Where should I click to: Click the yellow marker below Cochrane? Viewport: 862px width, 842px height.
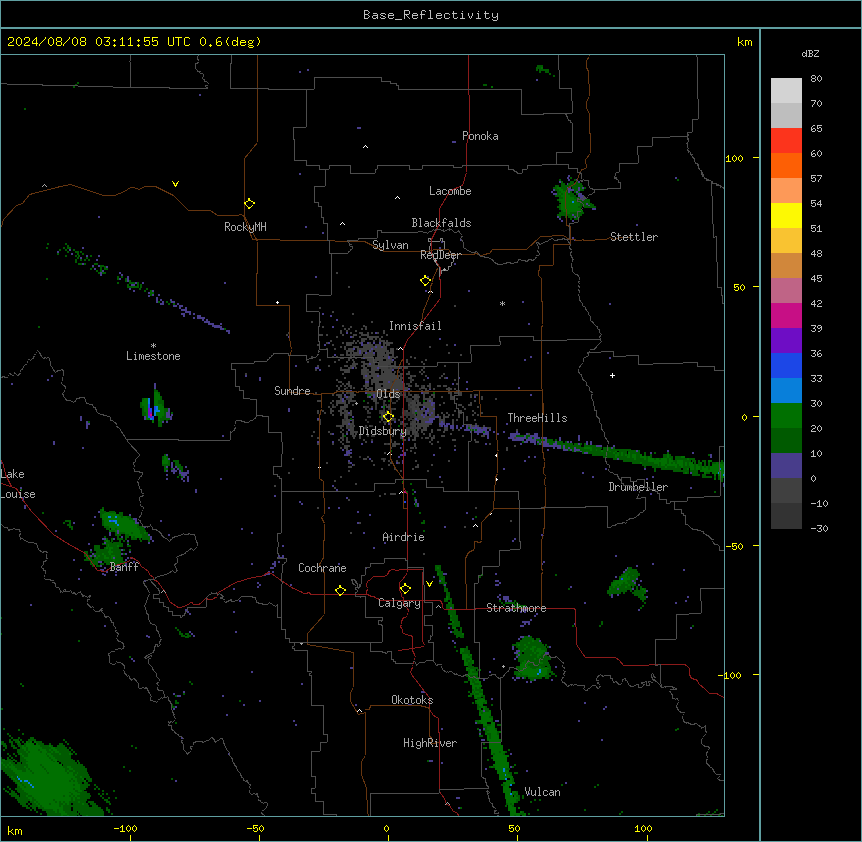pyautogui.click(x=340, y=590)
